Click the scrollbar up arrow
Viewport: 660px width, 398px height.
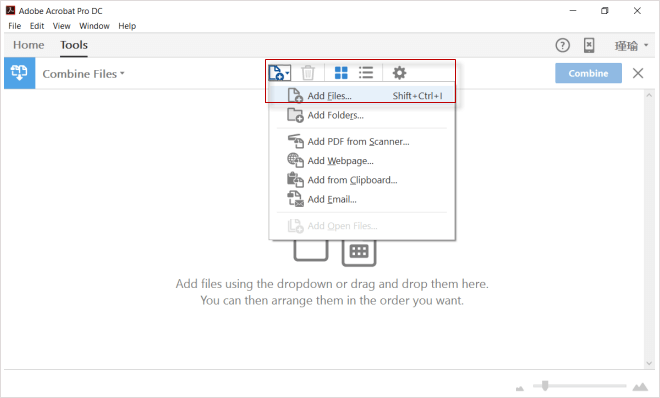pyautogui.click(x=649, y=96)
